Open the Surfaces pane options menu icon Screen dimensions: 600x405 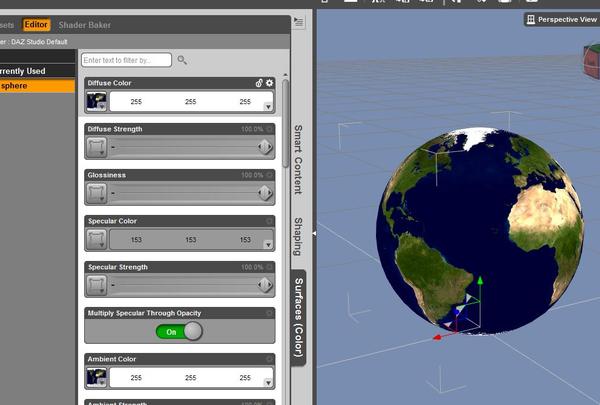[298, 22]
